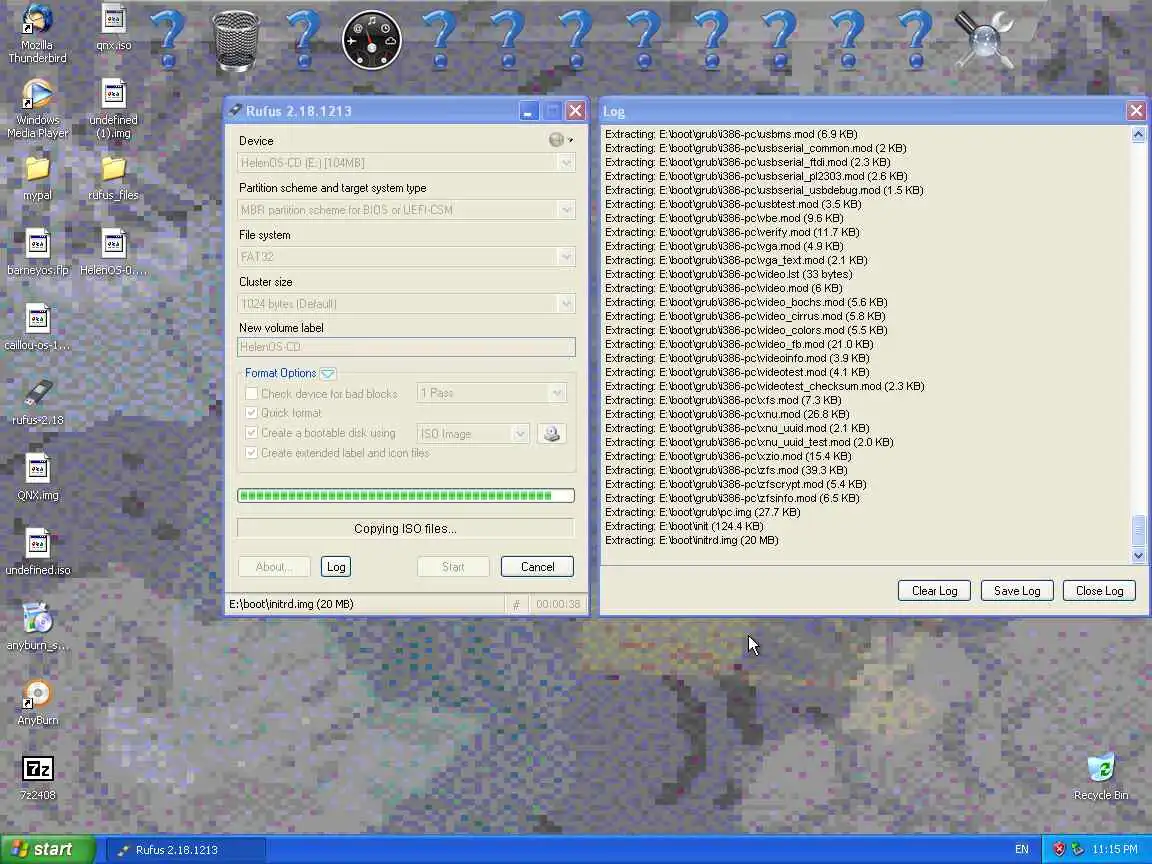Viewport: 1152px width, 864px height.
Task: Click the 'Copying ISO files...' status text
Action: pyautogui.click(x=405, y=528)
